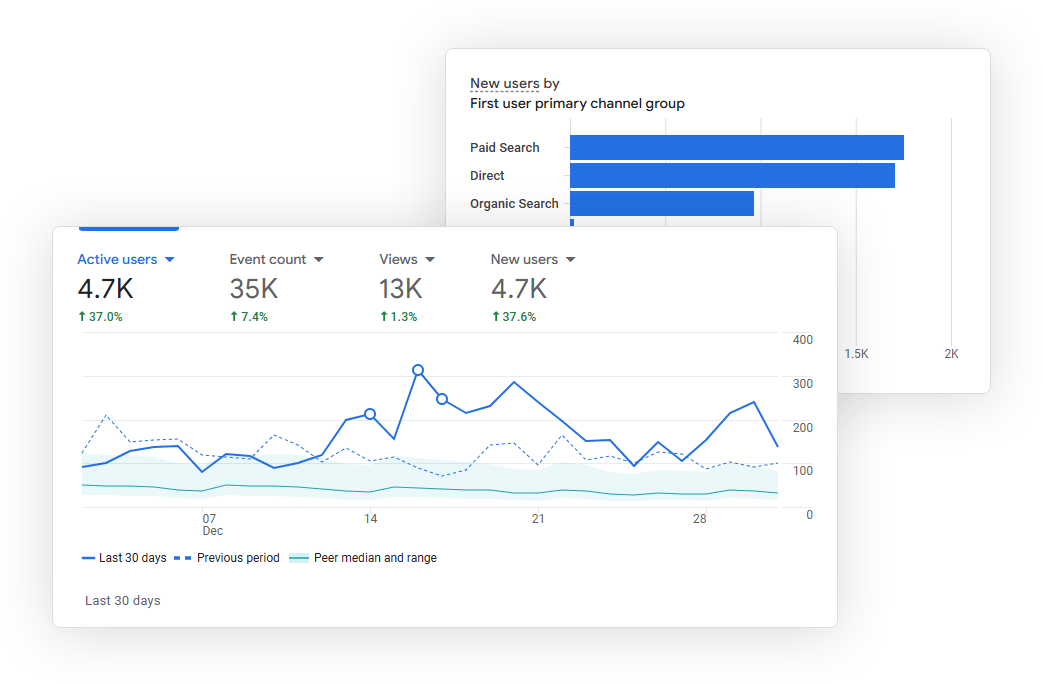The image size is (1043, 684).
Task: Click the green up arrow beside 1.3%
Action: pos(384,317)
